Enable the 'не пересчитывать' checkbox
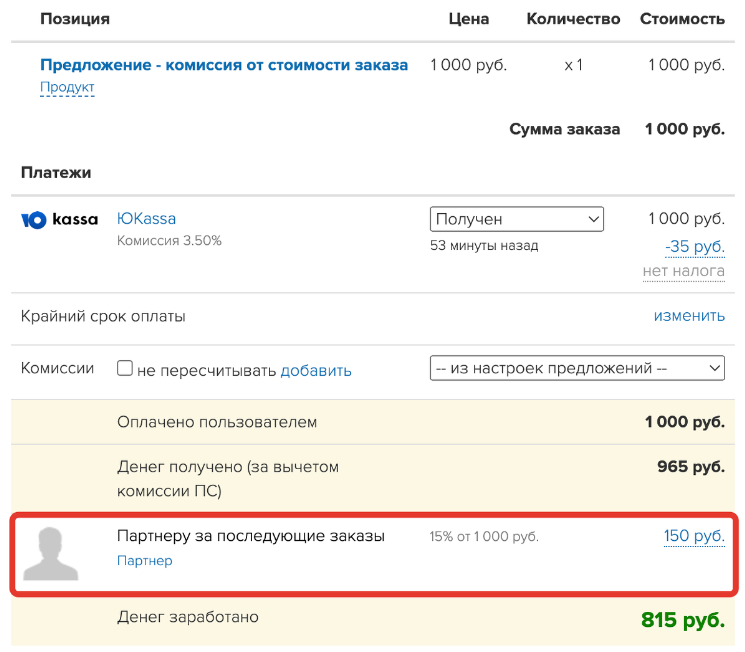 pos(125,368)
